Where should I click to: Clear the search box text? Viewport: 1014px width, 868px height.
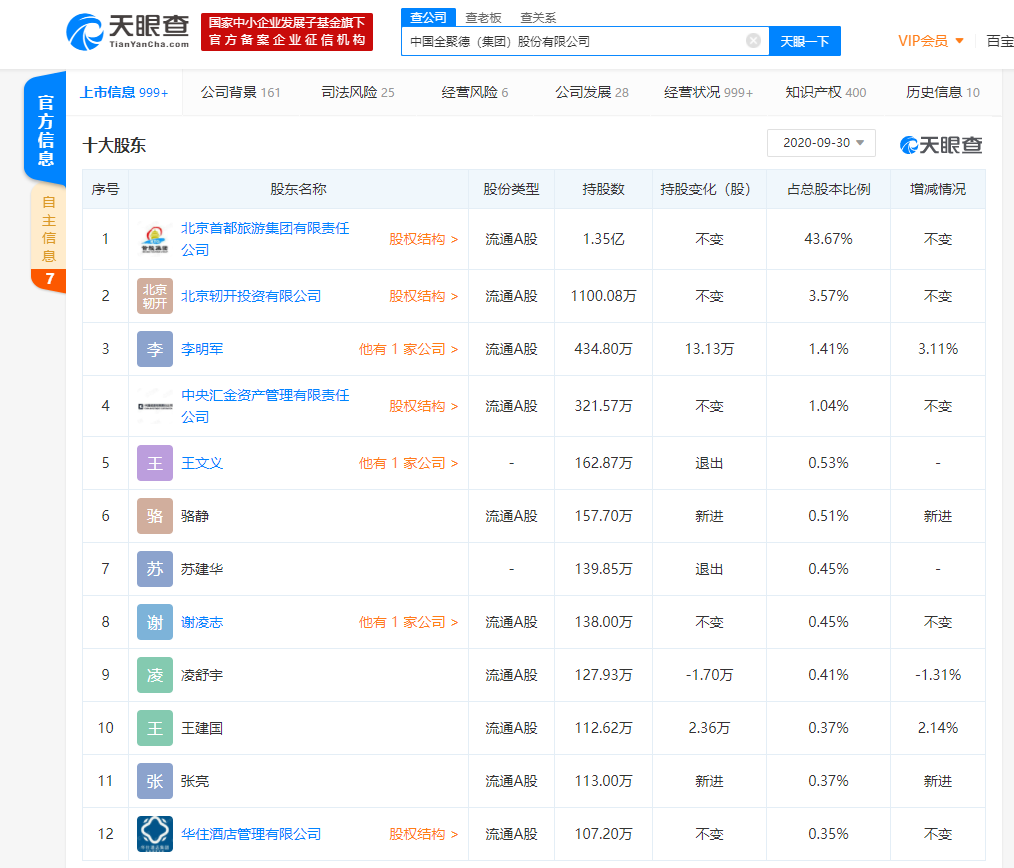(753, 41)
